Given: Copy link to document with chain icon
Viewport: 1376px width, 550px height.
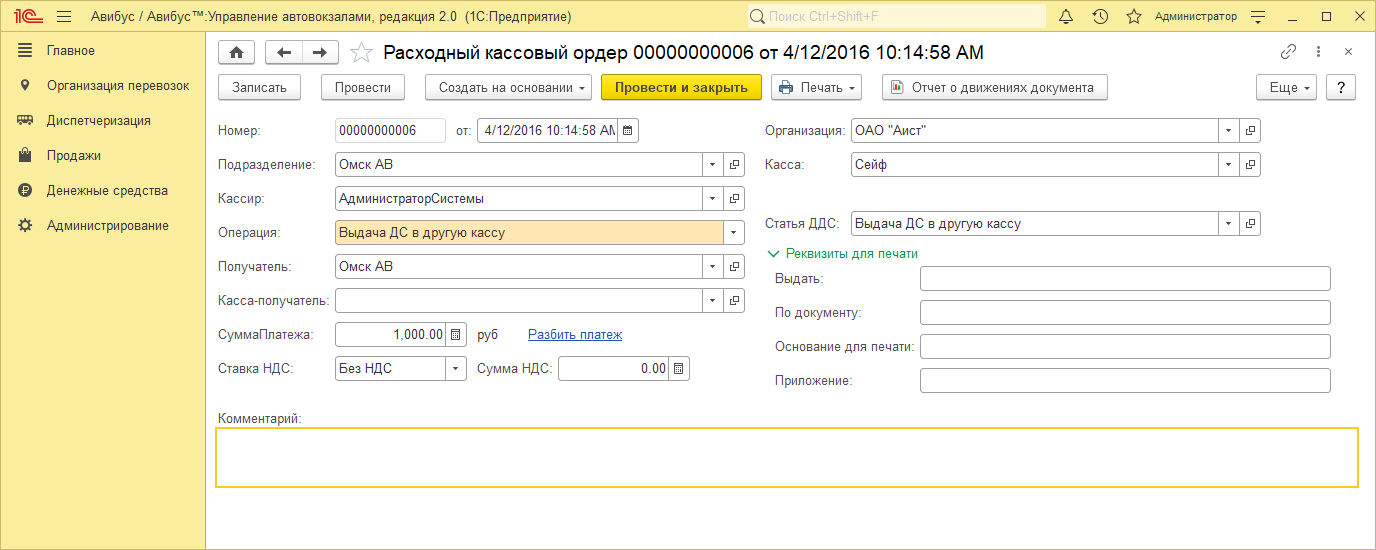Looking at the screenshot, I should click(x=1288, y=52).
